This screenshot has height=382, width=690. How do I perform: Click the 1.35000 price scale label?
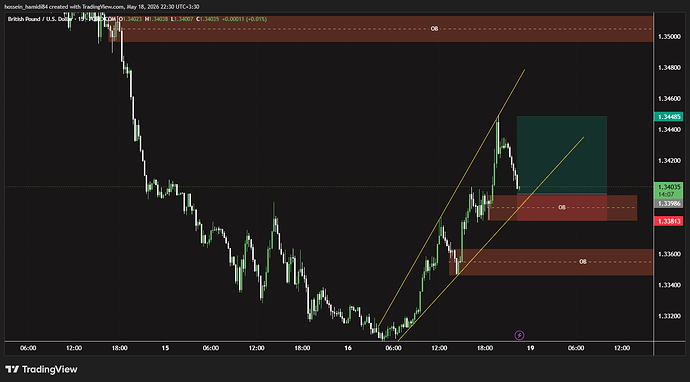click(x=669, y=37)
